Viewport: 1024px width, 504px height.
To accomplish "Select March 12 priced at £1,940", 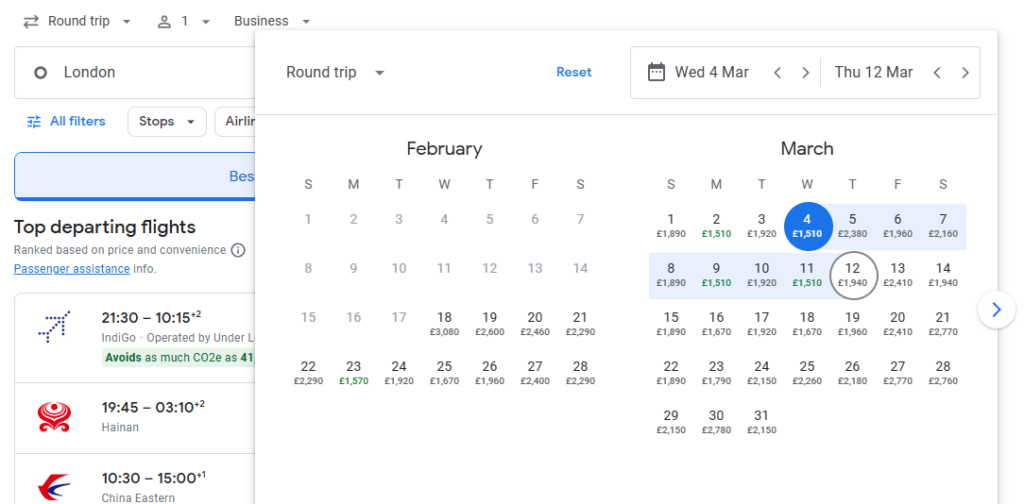I will pos(852,274).
